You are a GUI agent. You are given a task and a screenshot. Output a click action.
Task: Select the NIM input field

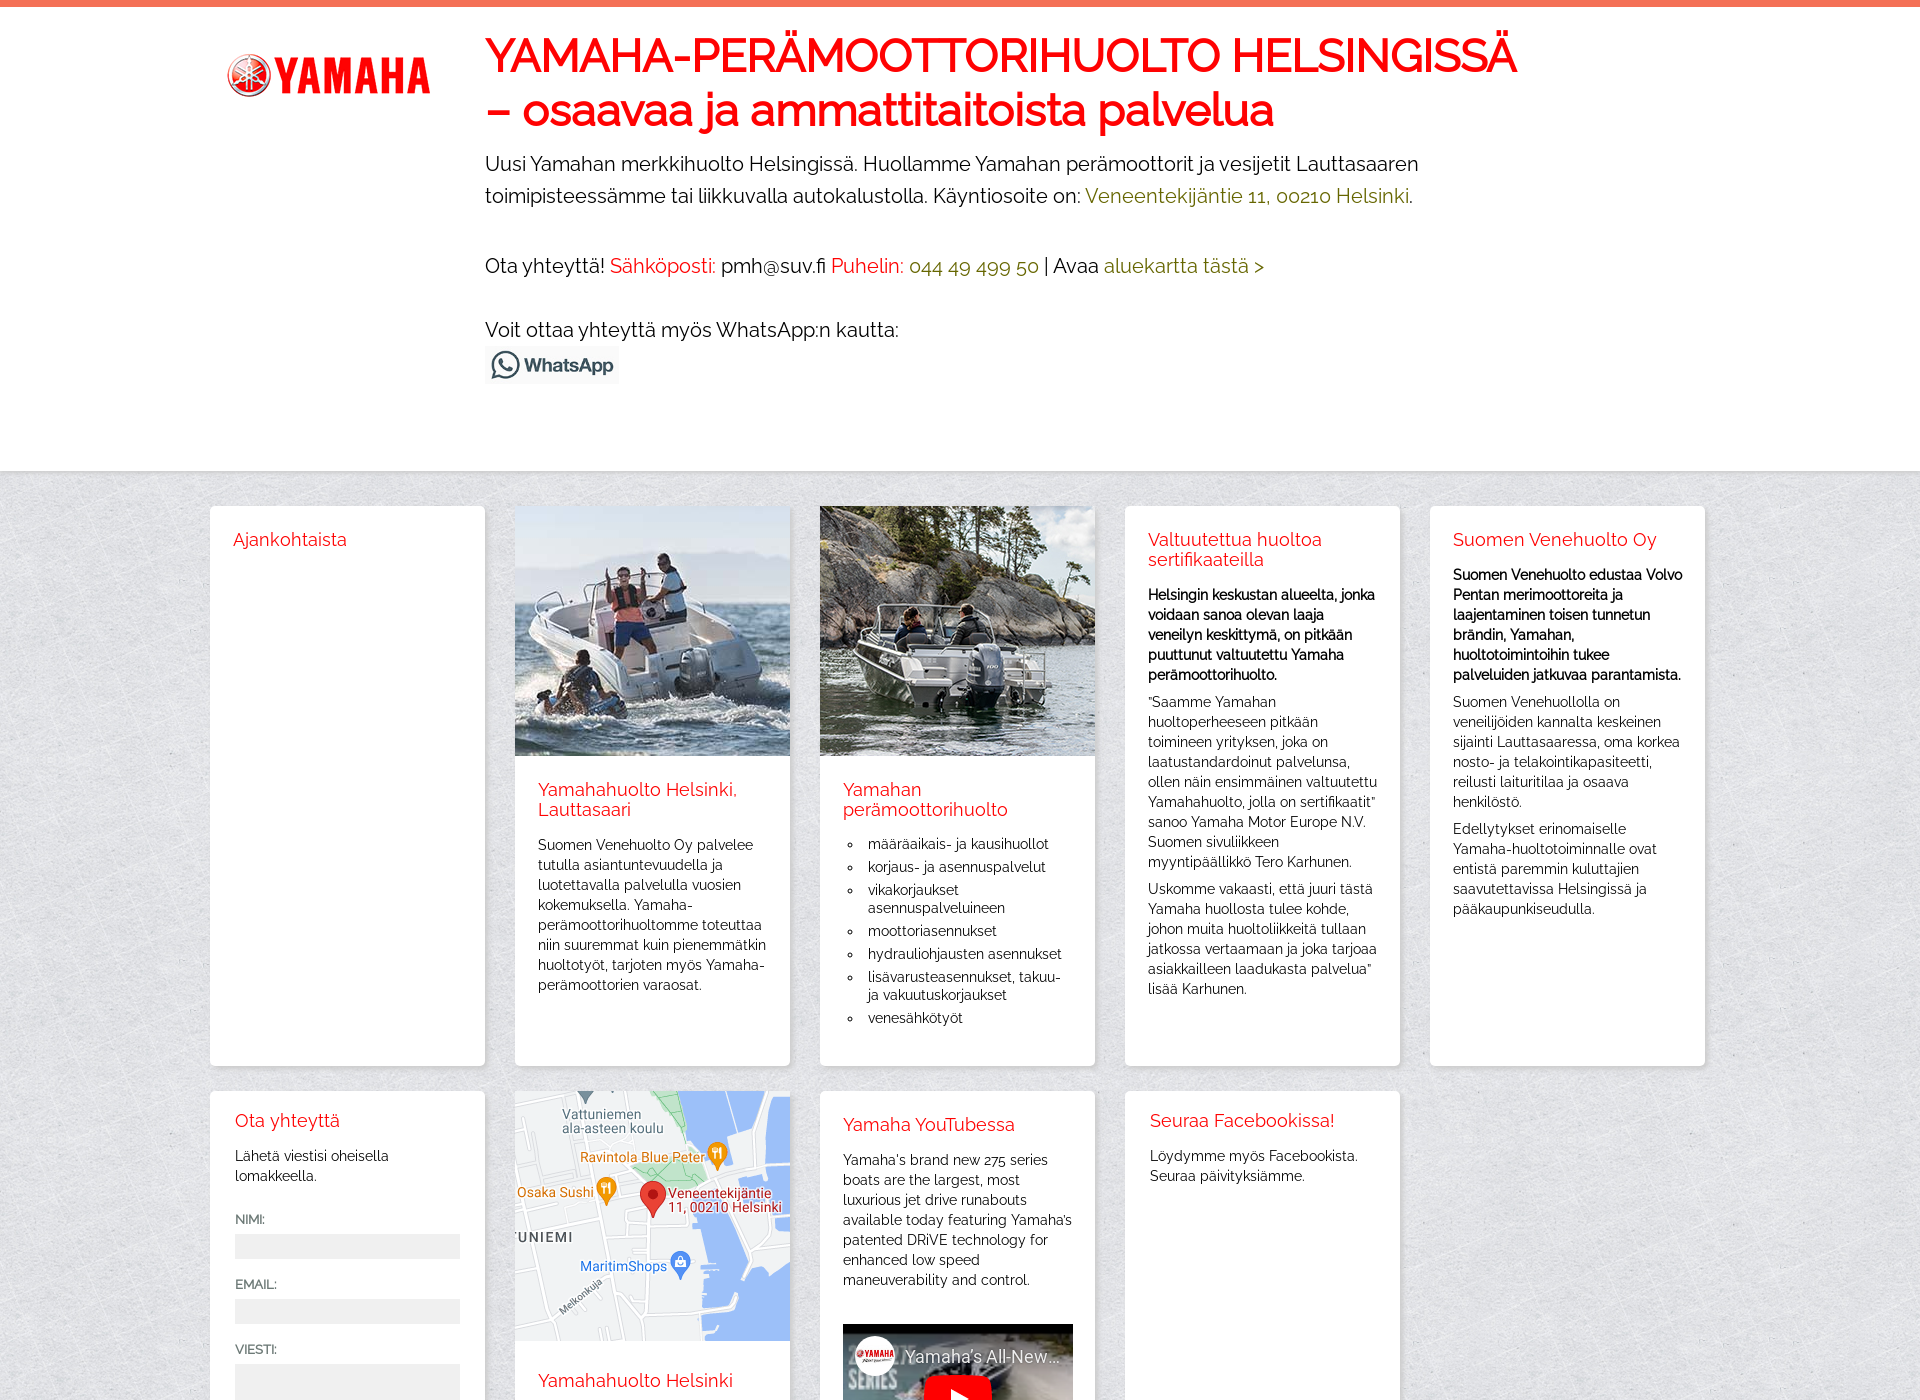347,1246
